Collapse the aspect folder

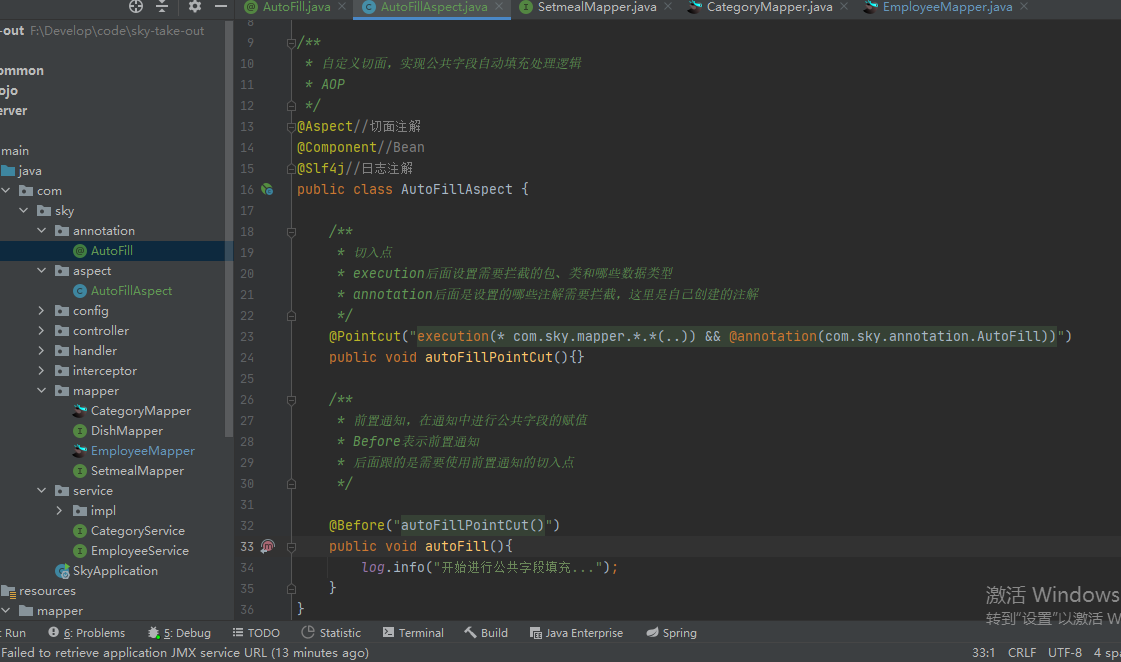pos(41,270)
